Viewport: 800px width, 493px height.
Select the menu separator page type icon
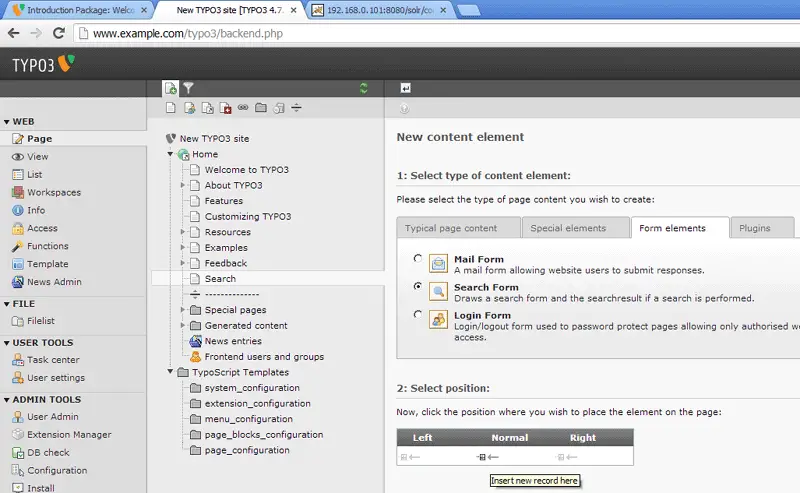tap(296, 108)
